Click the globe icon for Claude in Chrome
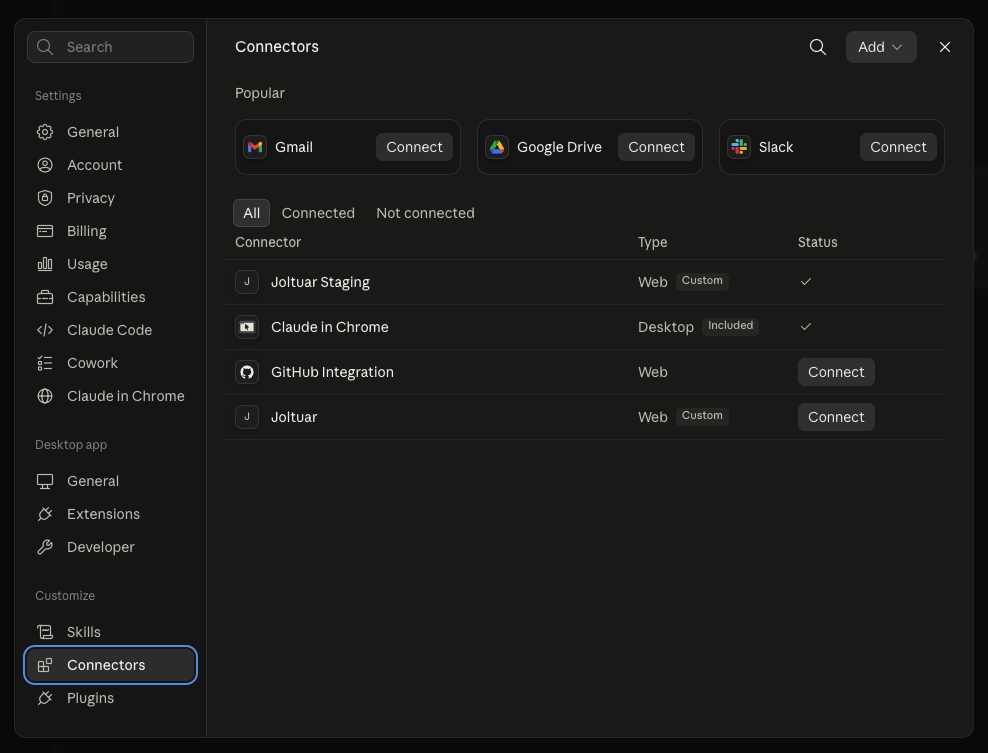 tap(45, 396)
